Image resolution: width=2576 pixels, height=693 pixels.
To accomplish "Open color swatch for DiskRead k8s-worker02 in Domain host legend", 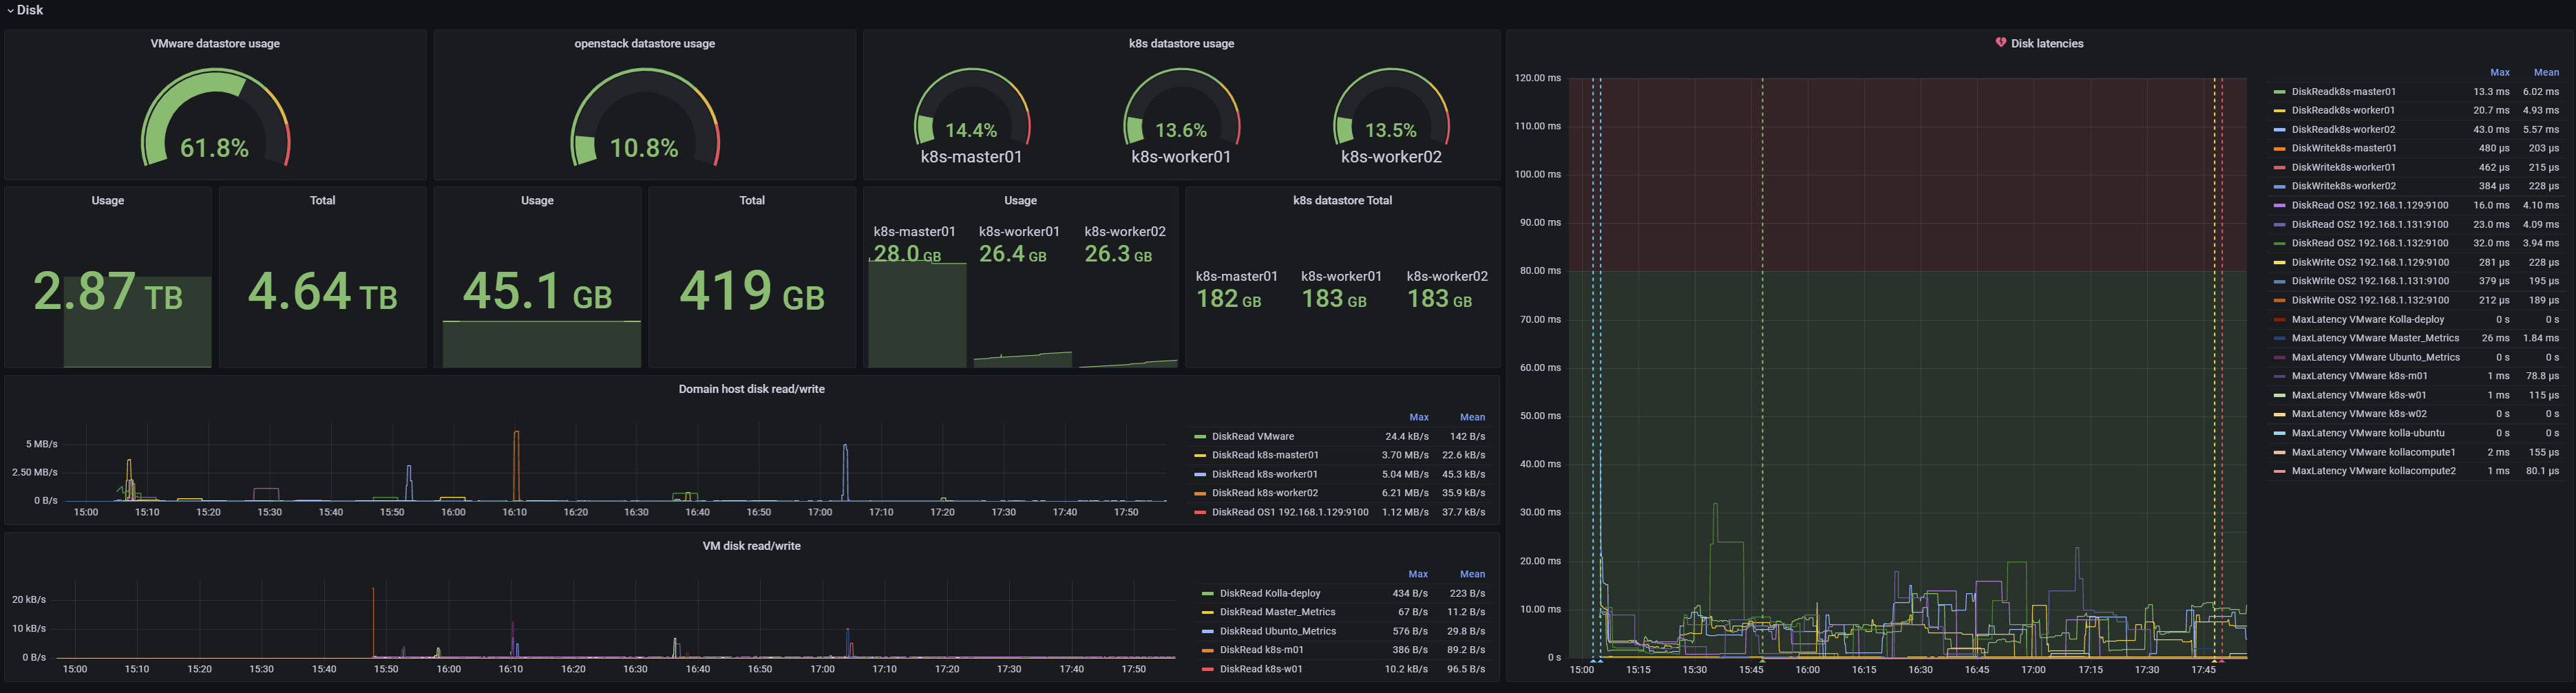I will 1200,493.
